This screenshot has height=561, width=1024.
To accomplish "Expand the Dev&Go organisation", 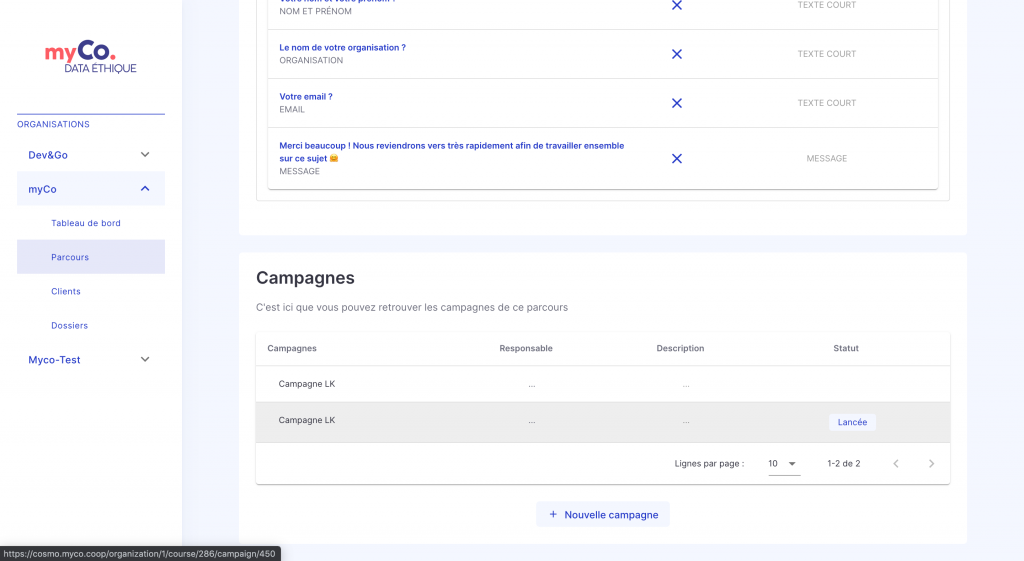I will pyautogui.click(x=91, y=155).
